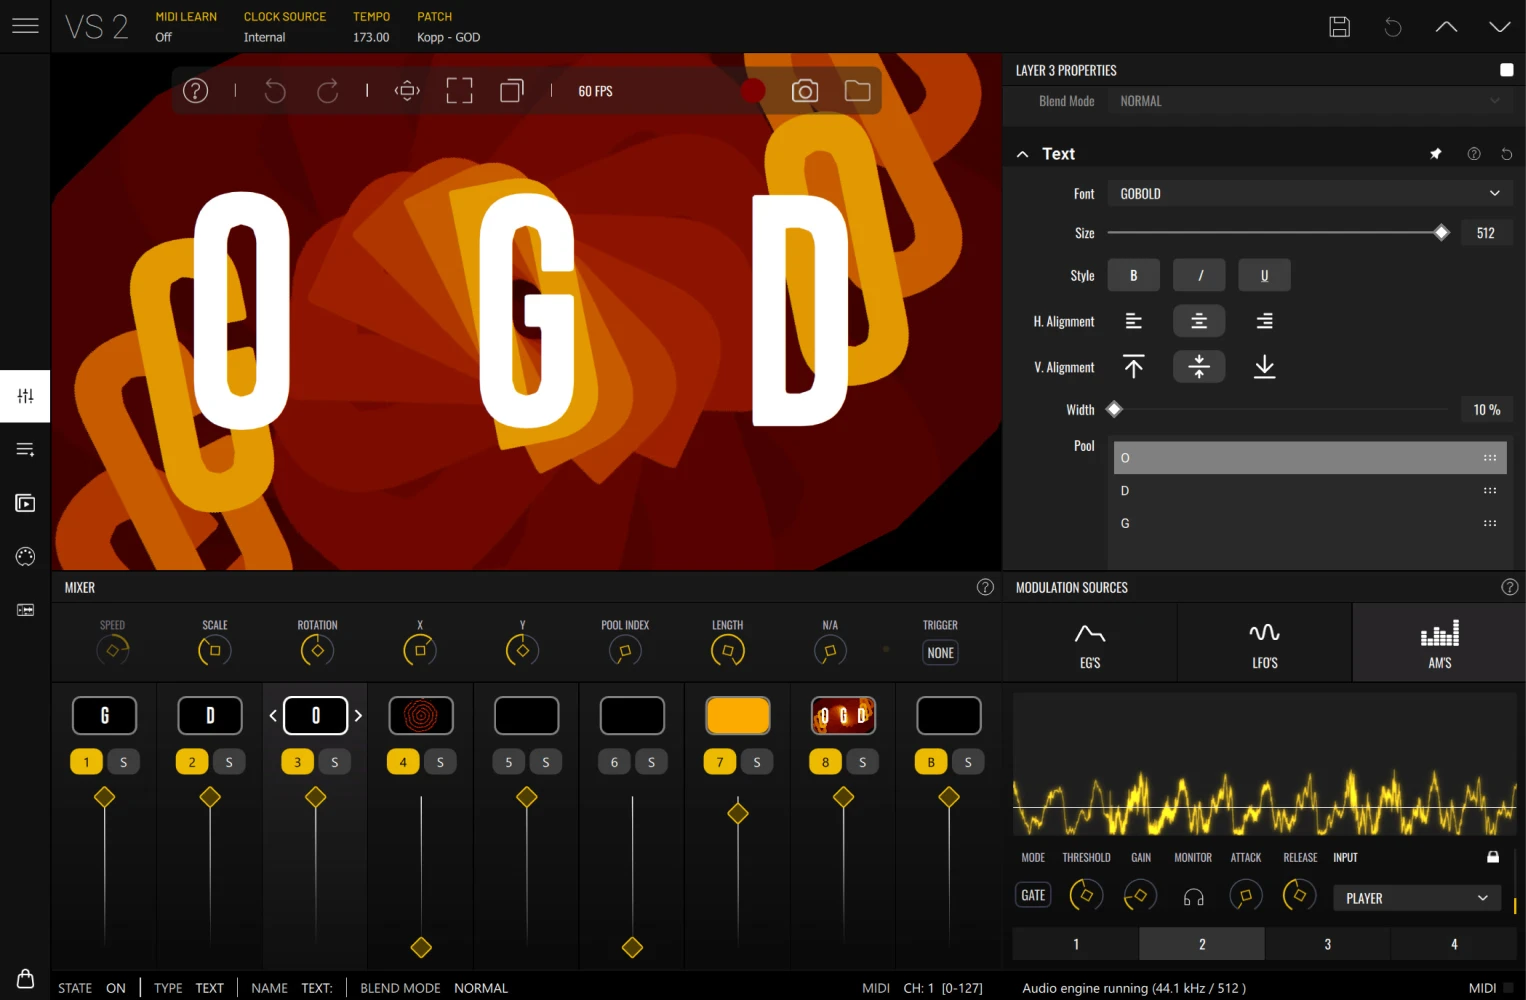Image resolution: width=1526 pixels, height=1000 pixels.
Task: Enable underline style for the text
Action: point(1264,275)
